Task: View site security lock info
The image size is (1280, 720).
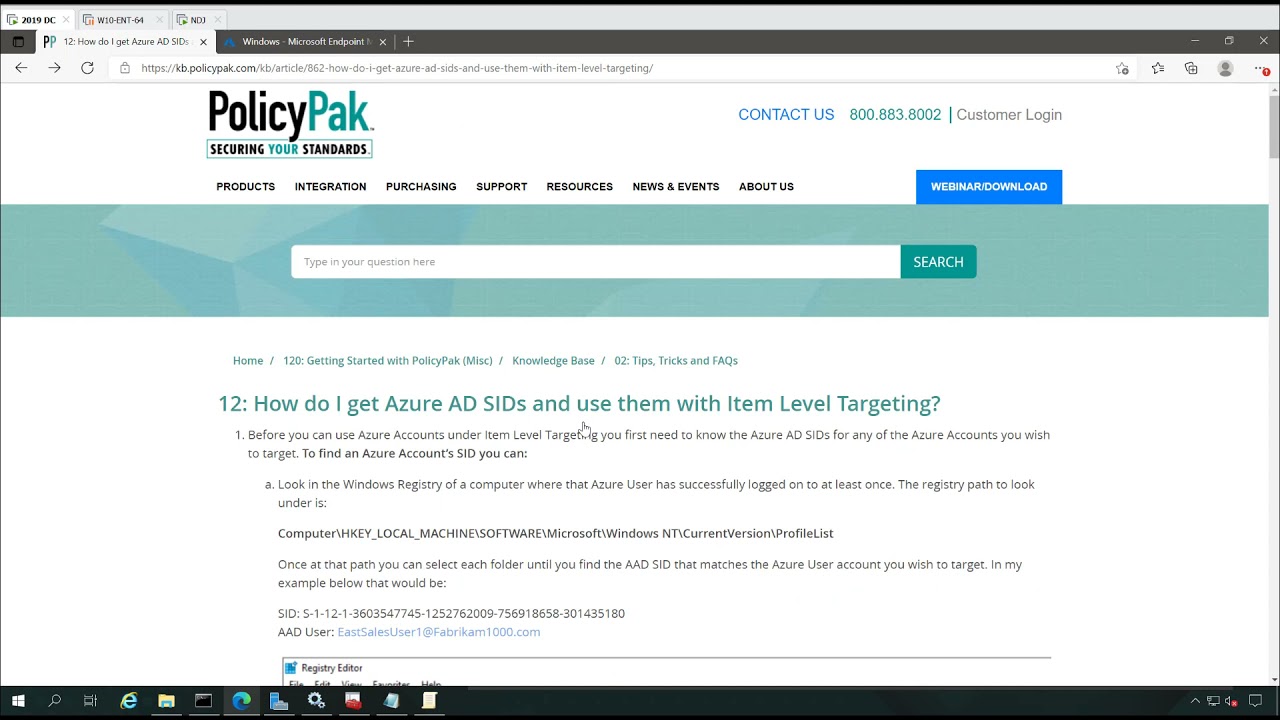Action: coord(125,68)
